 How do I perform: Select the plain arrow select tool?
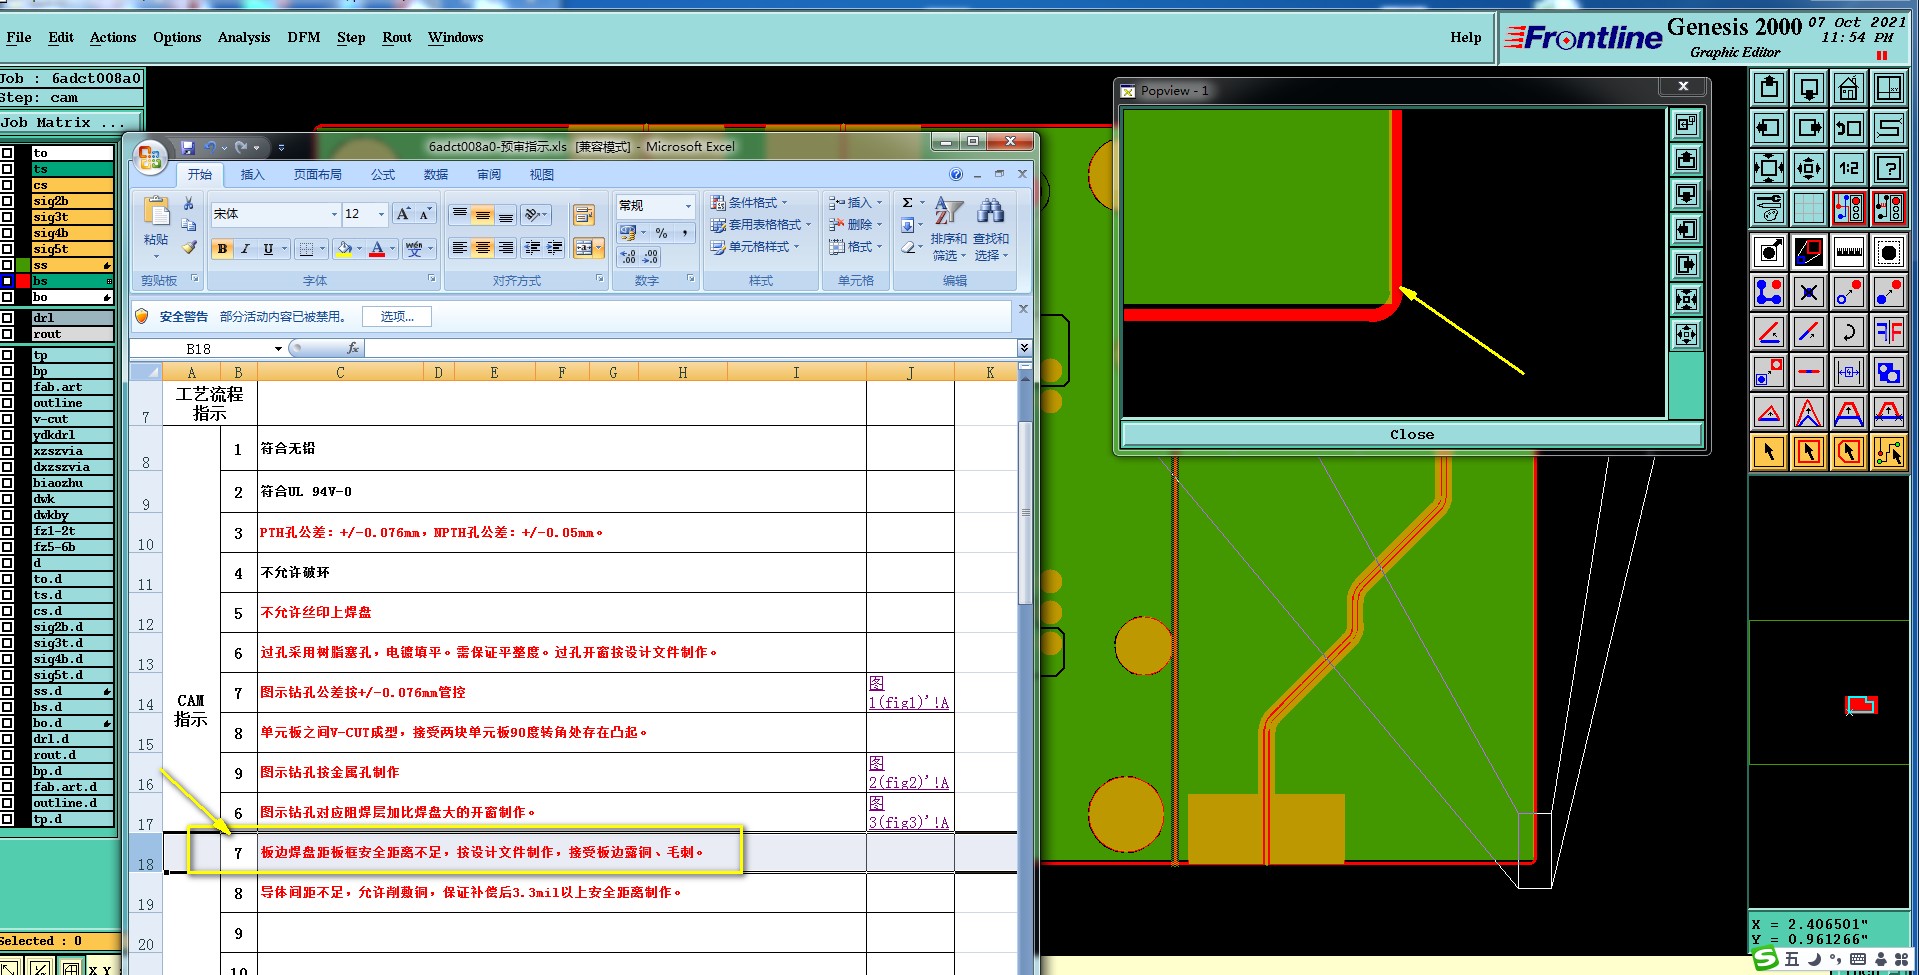pyautogui.click(x=1769, y=452)
